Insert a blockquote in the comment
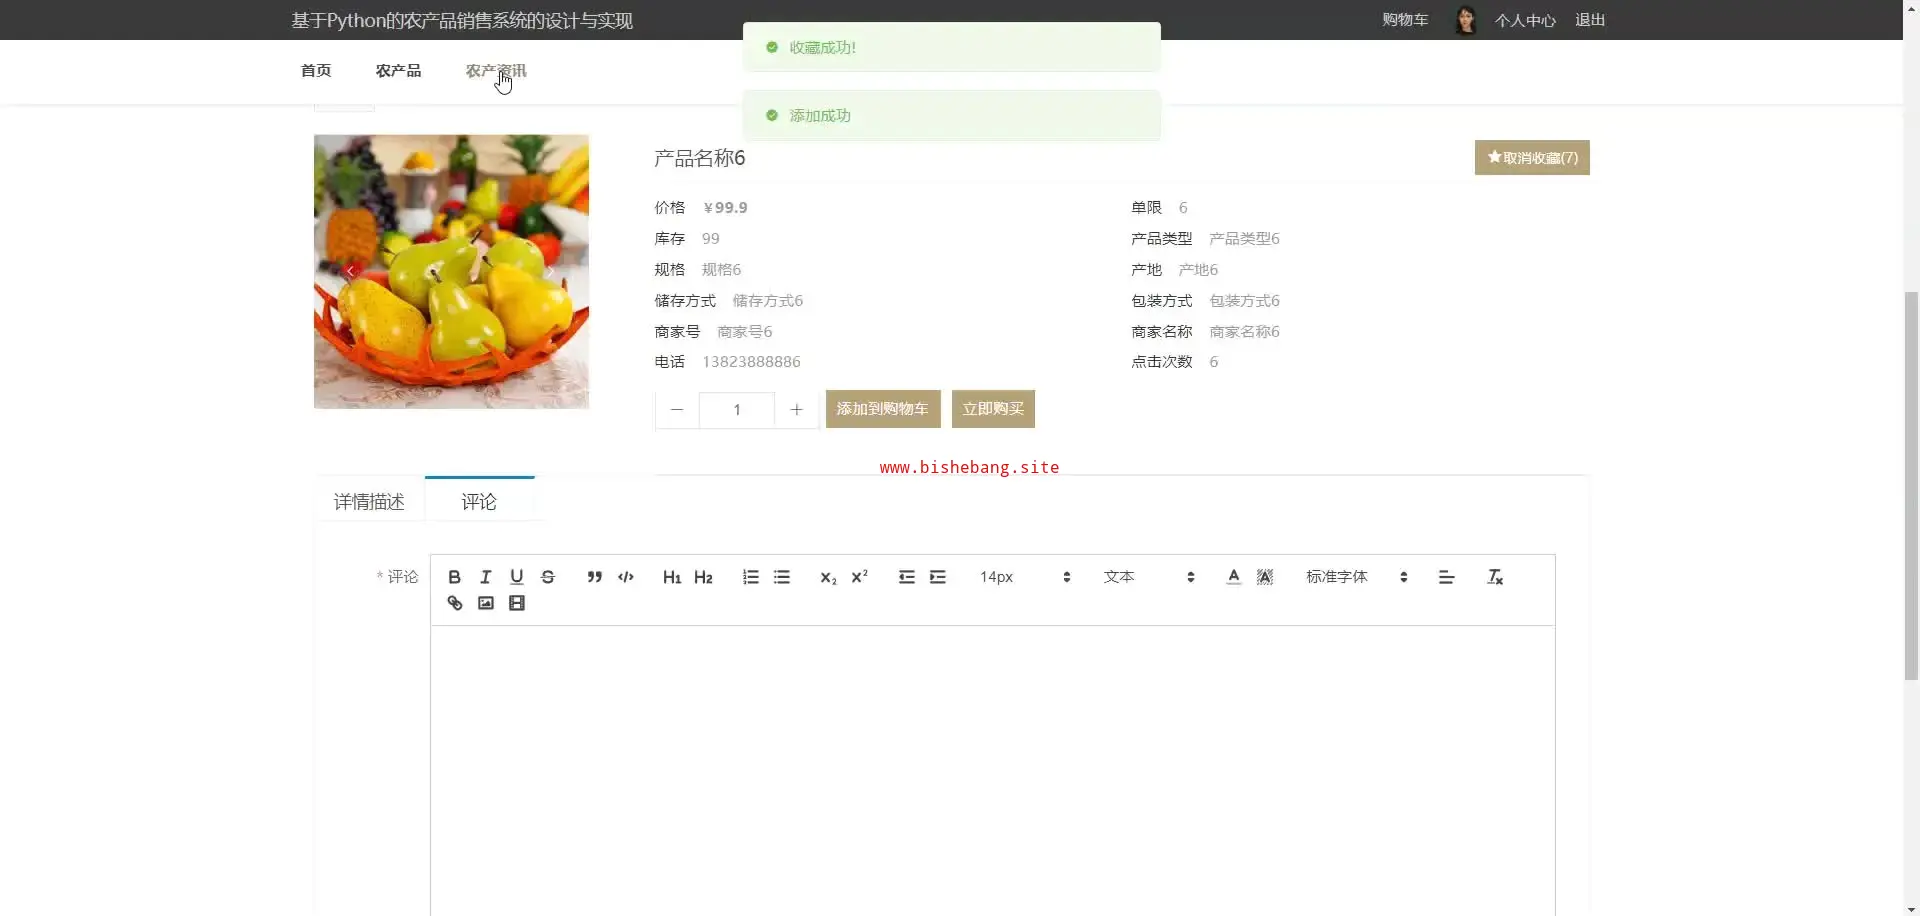 point(594,577)
